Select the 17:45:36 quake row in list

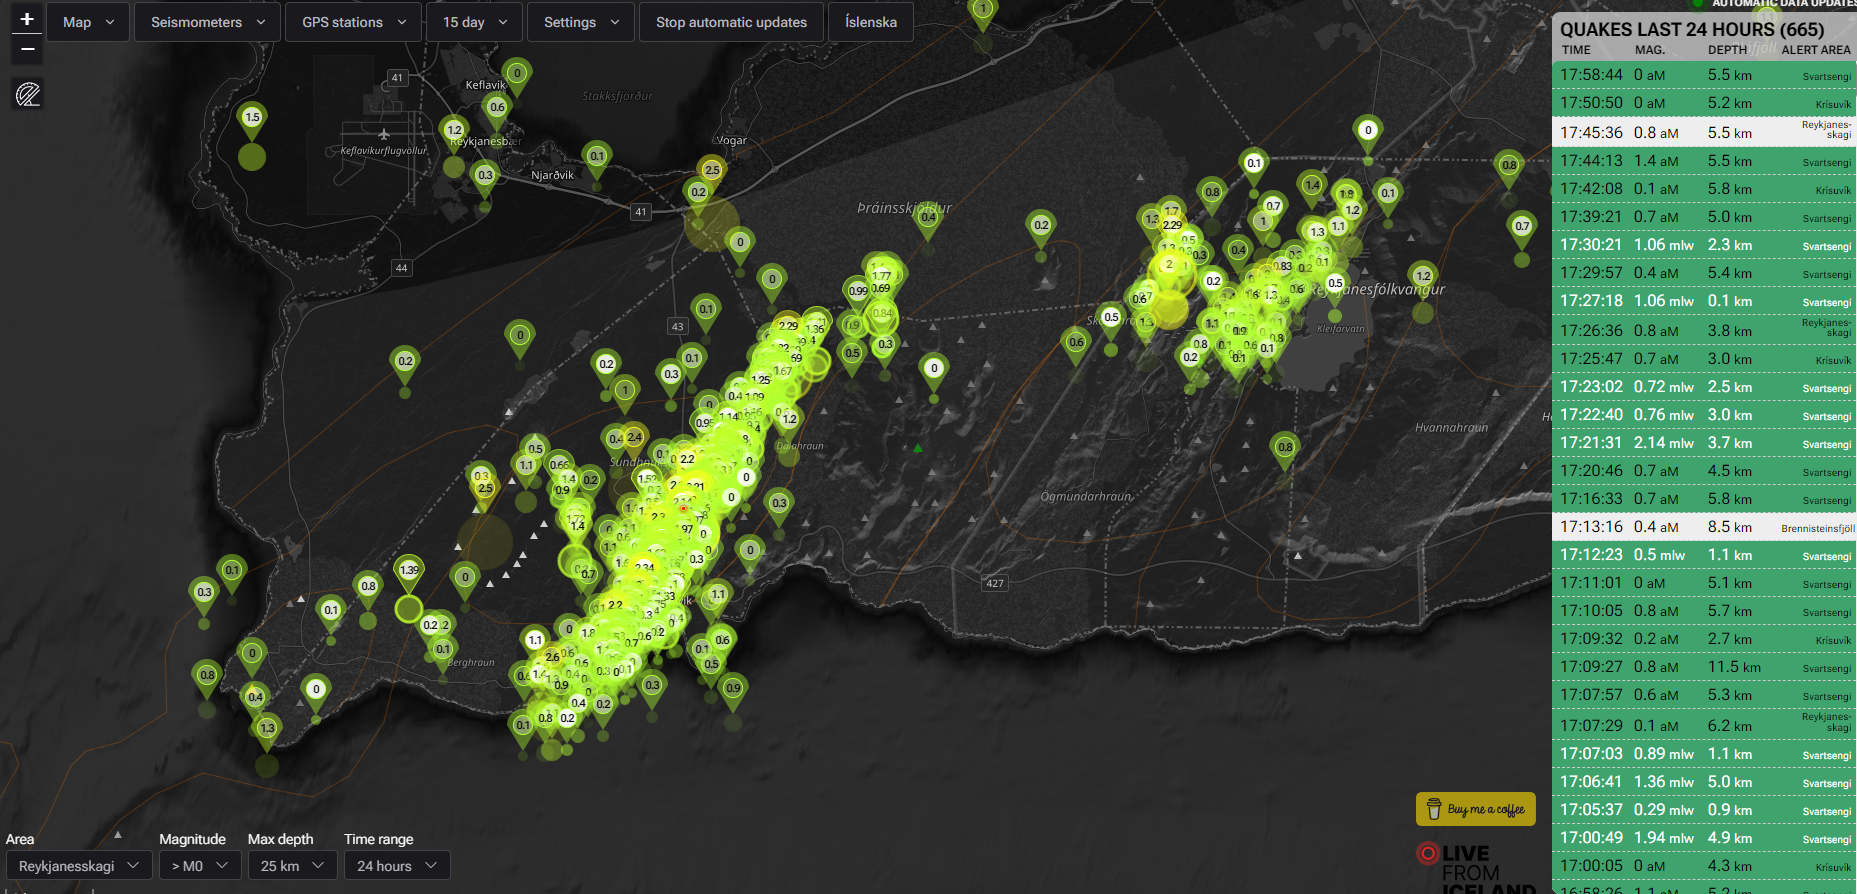coord(1704,132)
